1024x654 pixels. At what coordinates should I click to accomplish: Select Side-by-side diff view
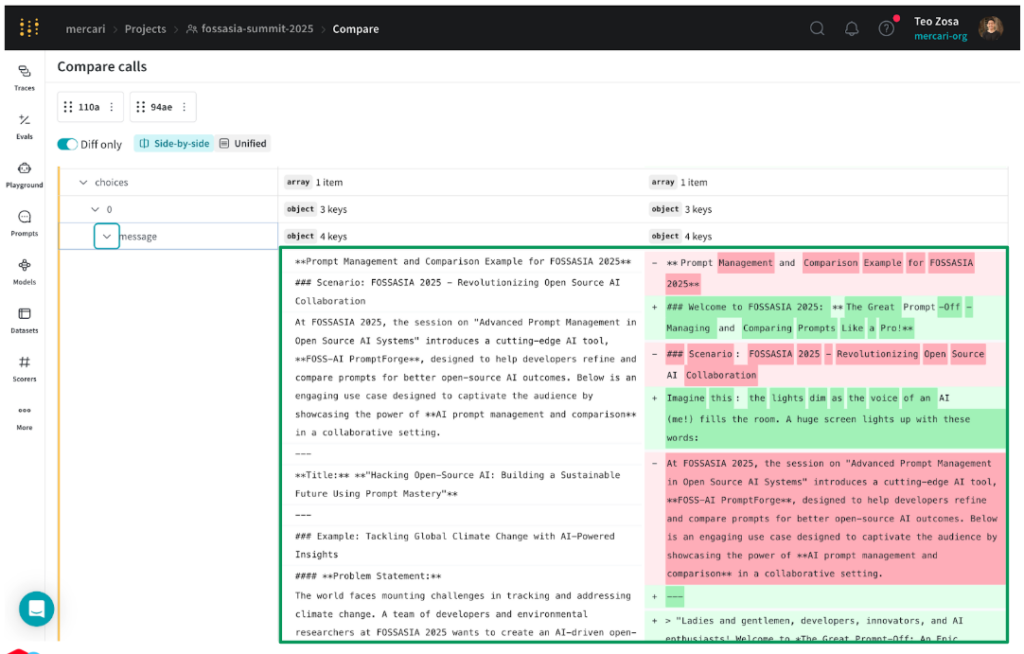pyautogui.click(x=174, y=144)
